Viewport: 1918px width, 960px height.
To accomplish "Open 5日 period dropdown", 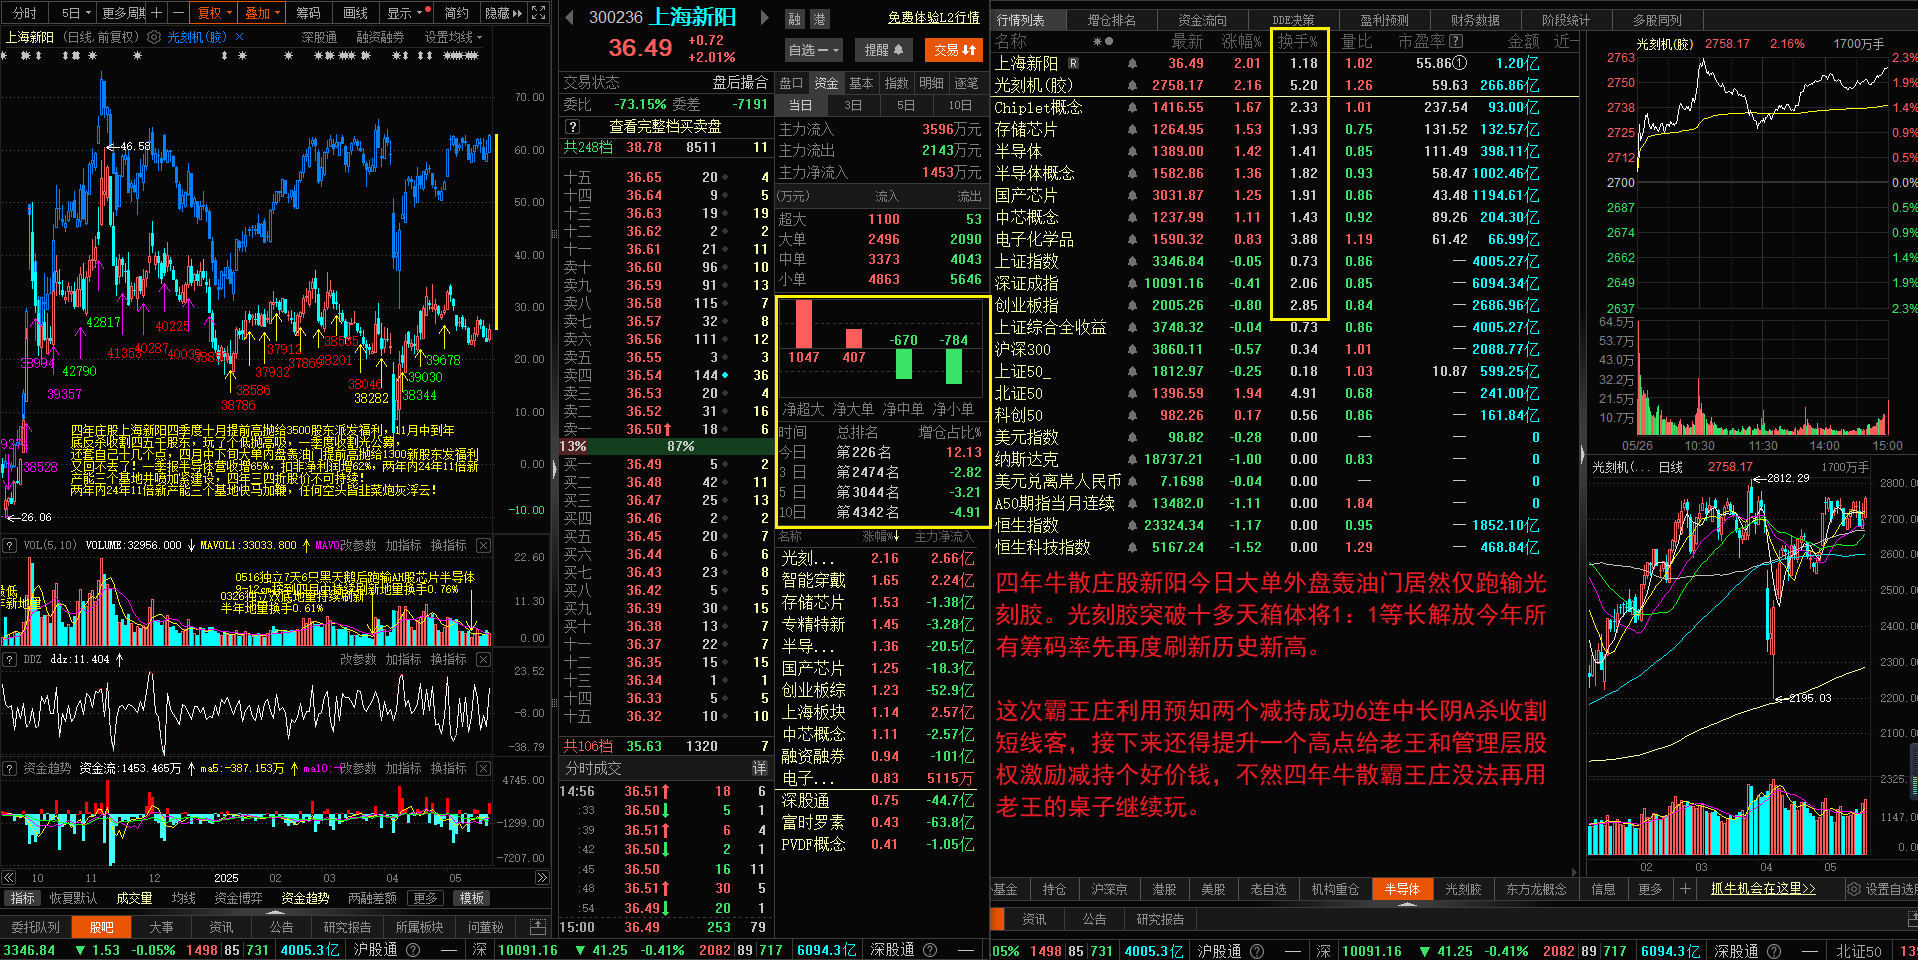I will click(x=75, y=13).
